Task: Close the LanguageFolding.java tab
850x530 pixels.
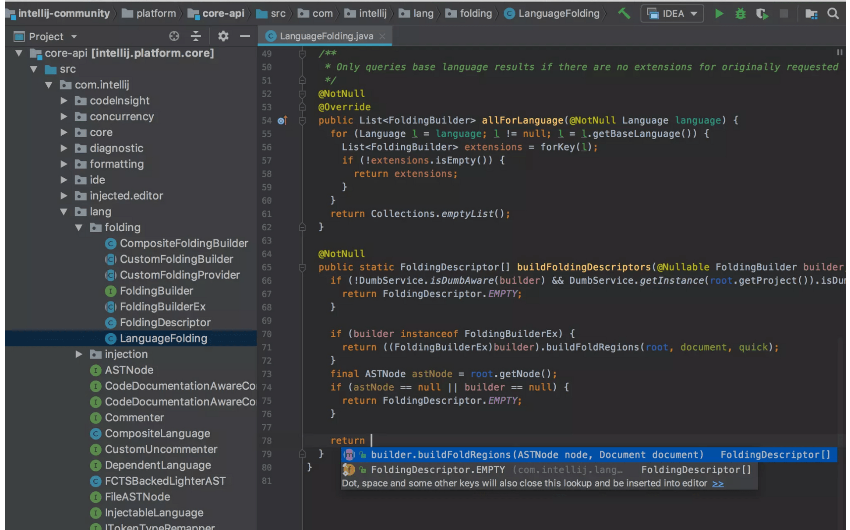Action: 383,36
